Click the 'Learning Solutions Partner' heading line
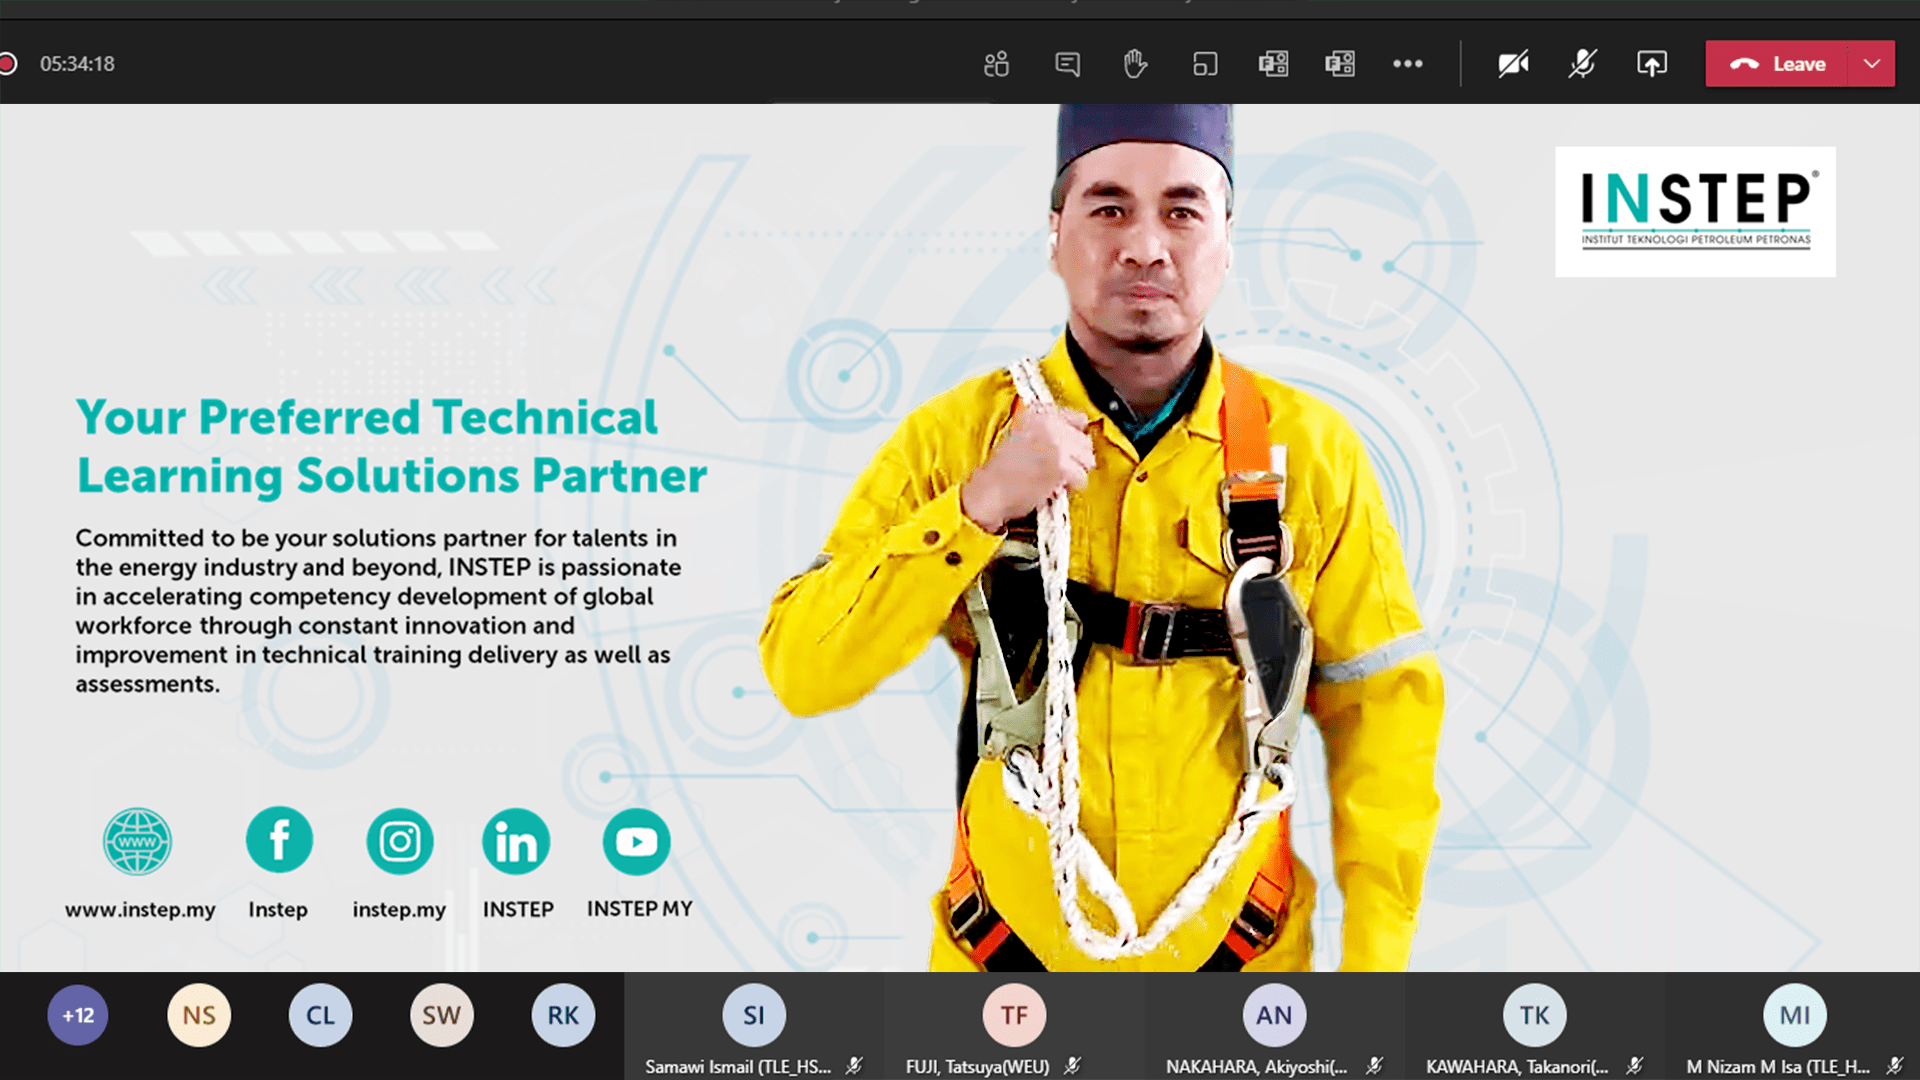This screenshot has width=1920, height=1080. 392,476
